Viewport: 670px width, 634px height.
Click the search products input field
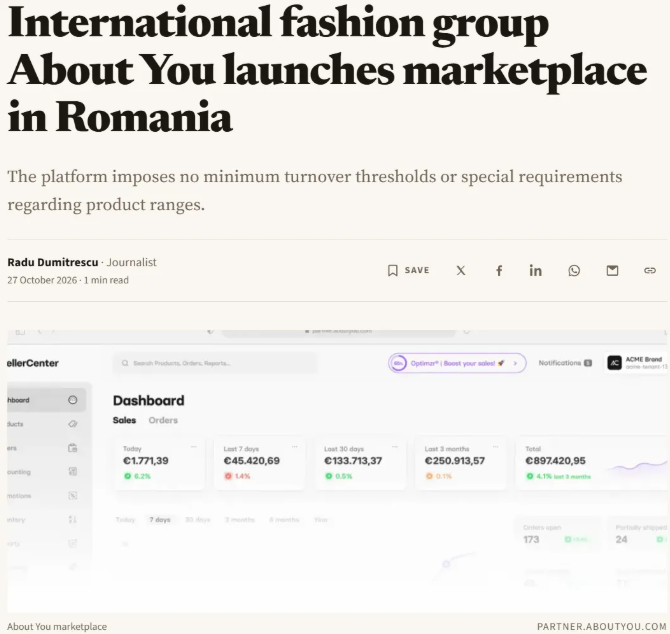215,363
